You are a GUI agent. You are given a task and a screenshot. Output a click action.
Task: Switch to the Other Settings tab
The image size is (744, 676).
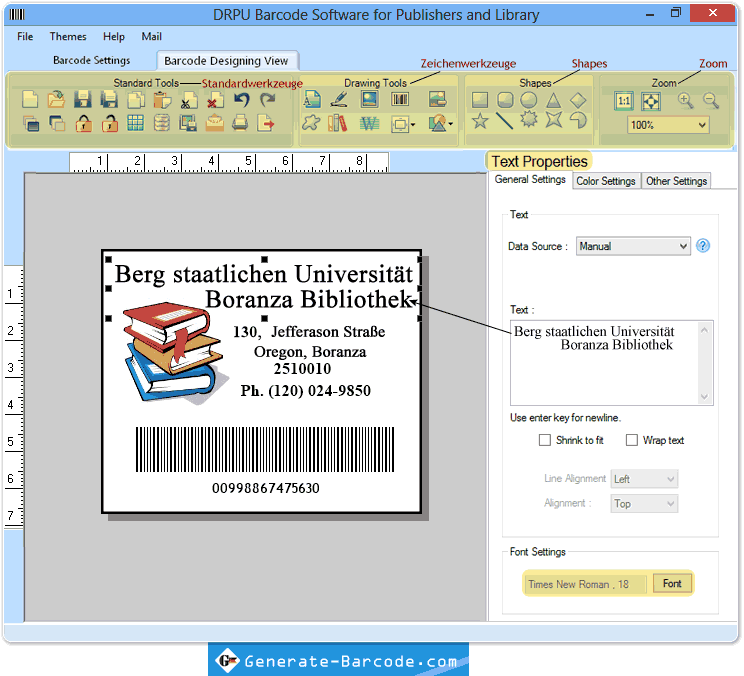676,181
